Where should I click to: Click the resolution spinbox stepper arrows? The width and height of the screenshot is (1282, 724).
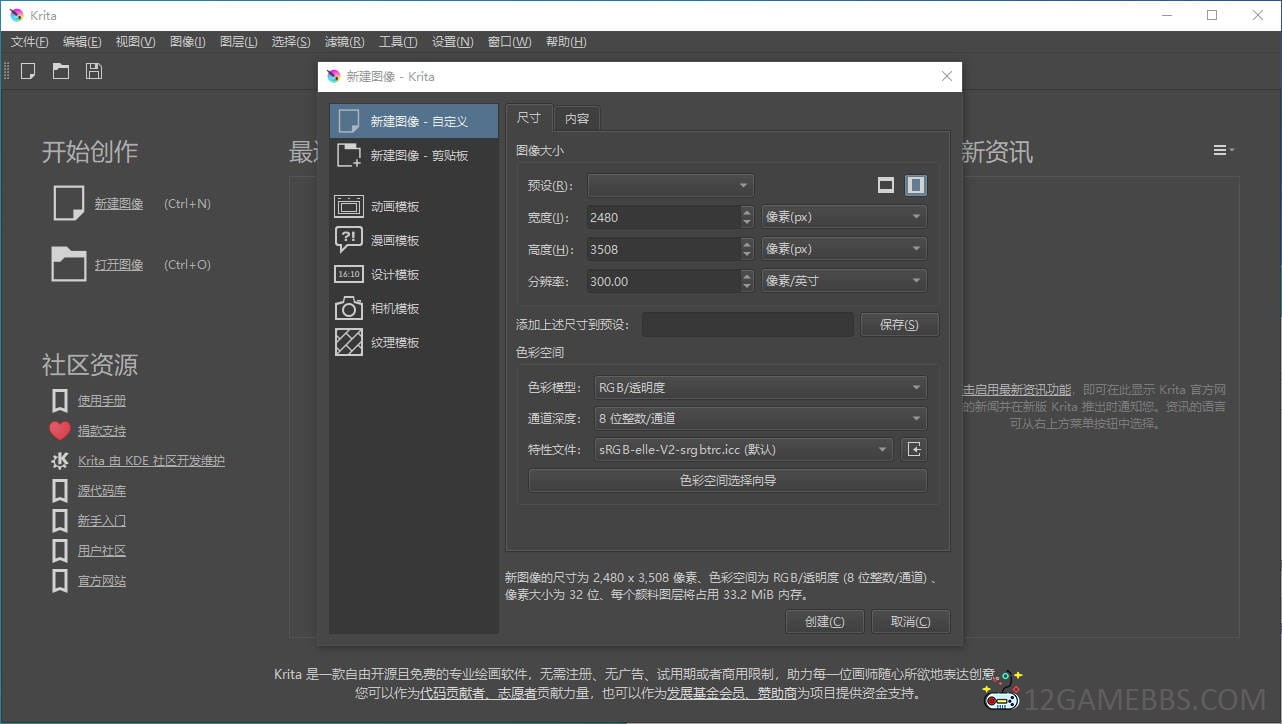[x=747, y=281]
